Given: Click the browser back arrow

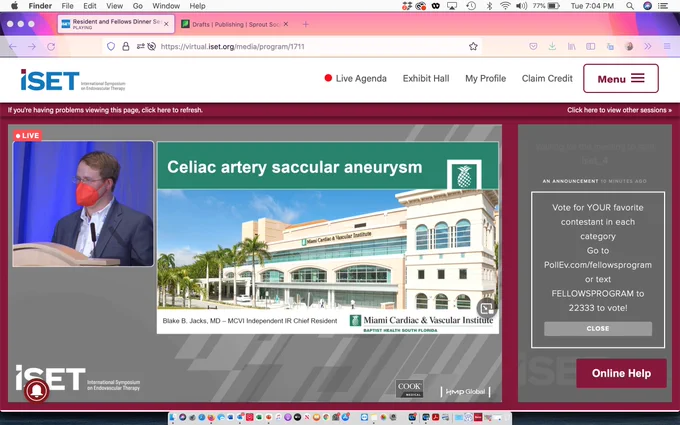Looking at the screenshot, I should [13, 46].
